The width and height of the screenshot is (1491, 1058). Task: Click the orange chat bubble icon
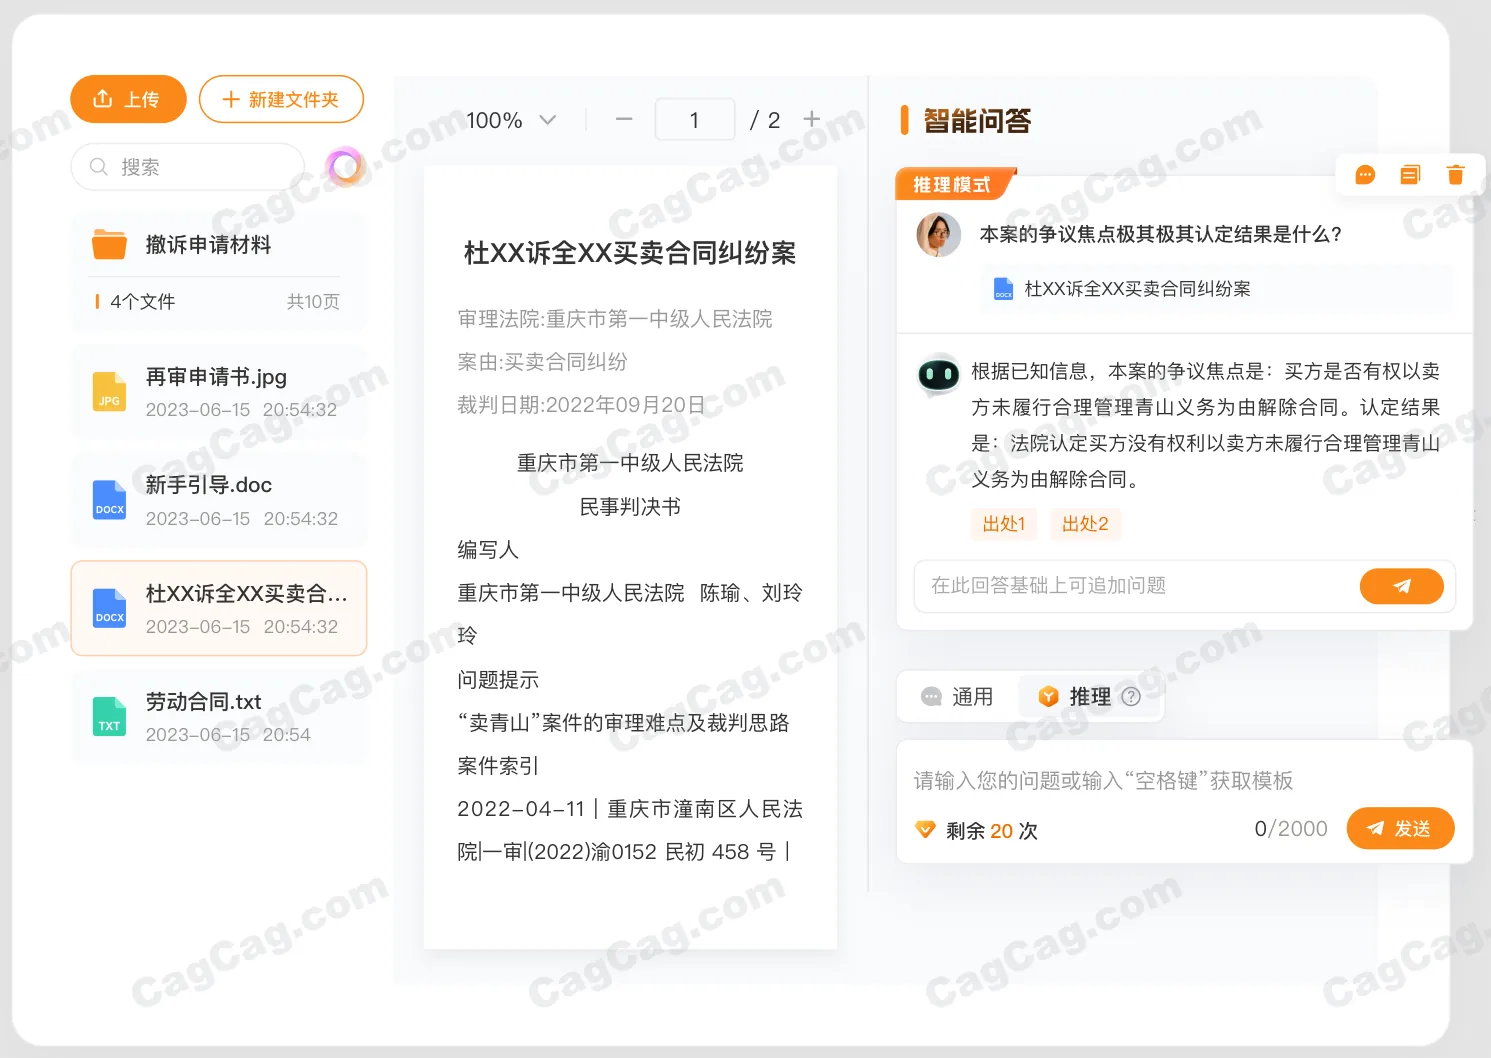(1365, 175)
